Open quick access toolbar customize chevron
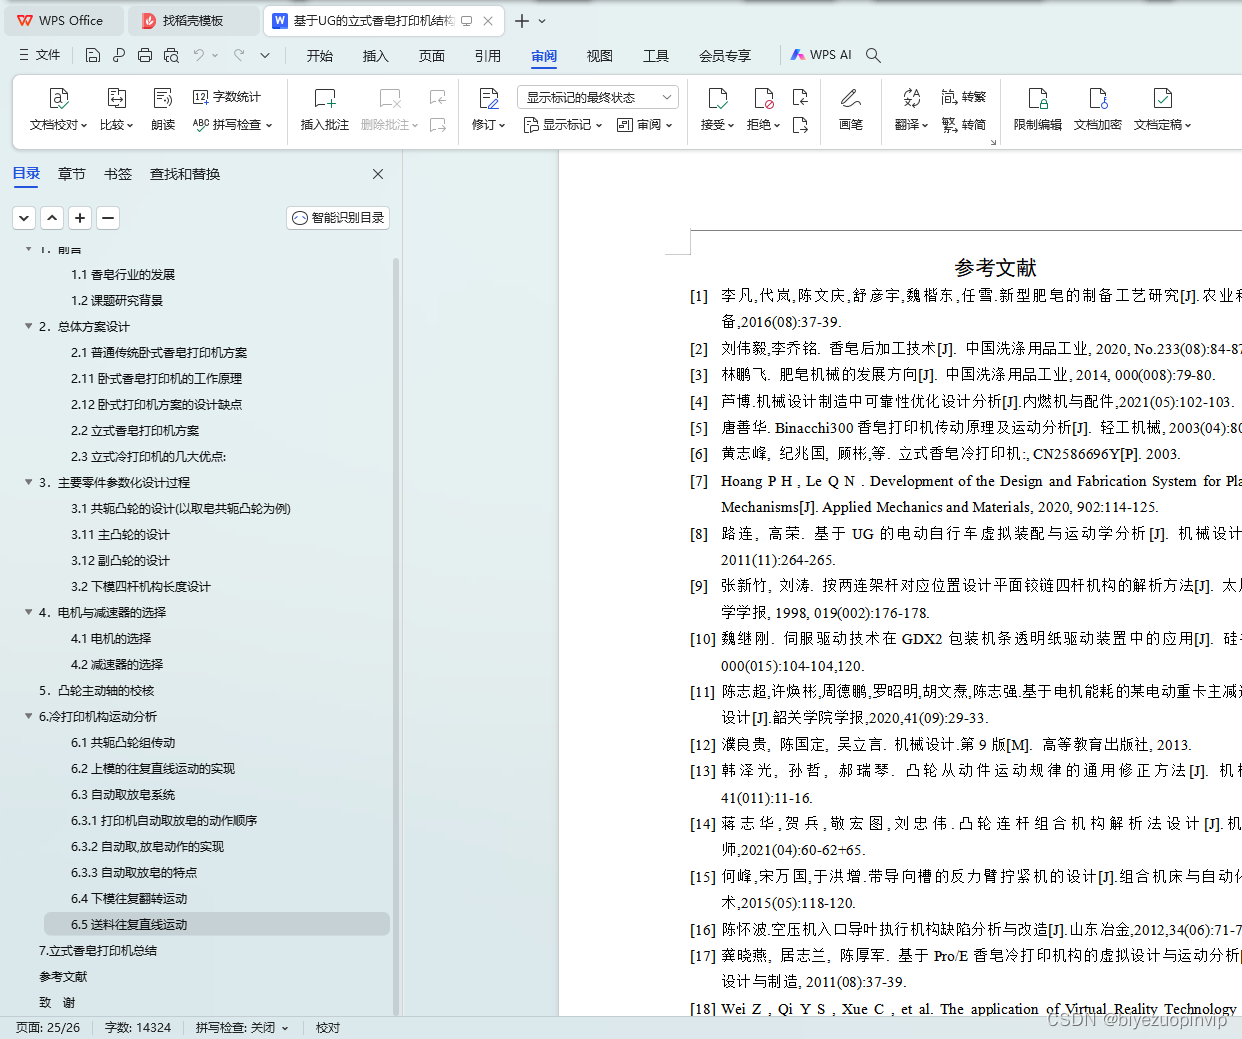 pos(265,55)
